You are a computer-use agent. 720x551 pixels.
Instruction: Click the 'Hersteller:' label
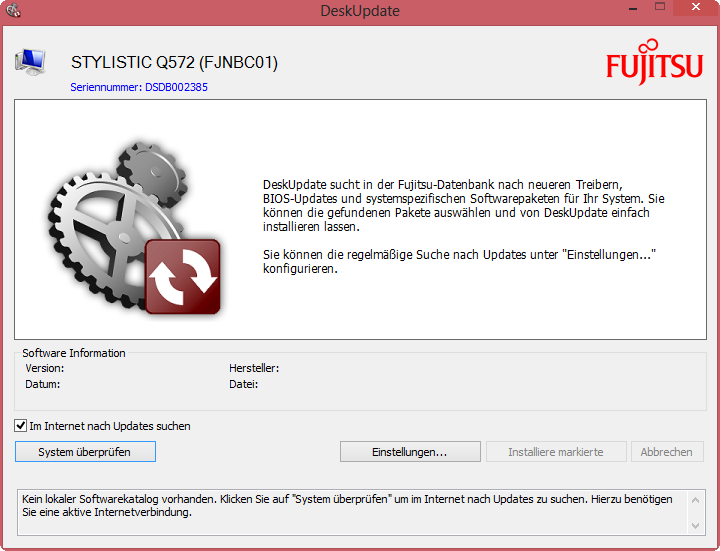[254, 368]
